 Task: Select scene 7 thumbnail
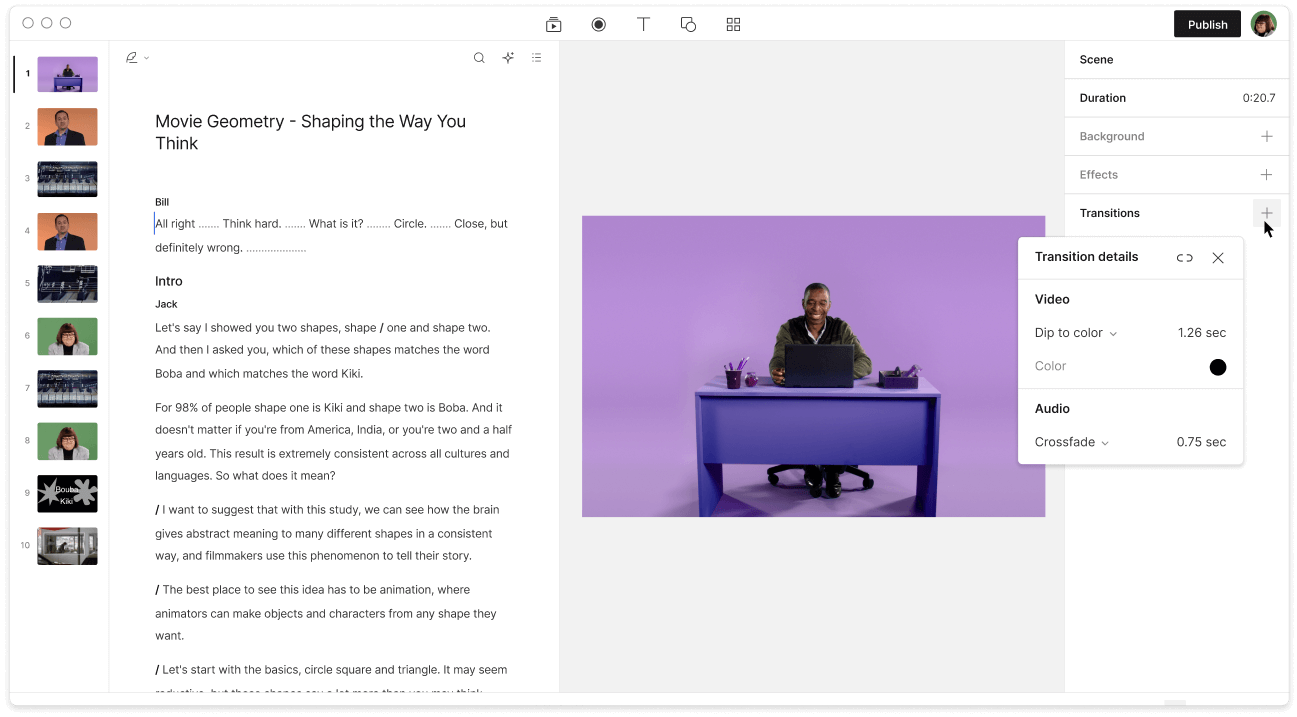[68, 389]
